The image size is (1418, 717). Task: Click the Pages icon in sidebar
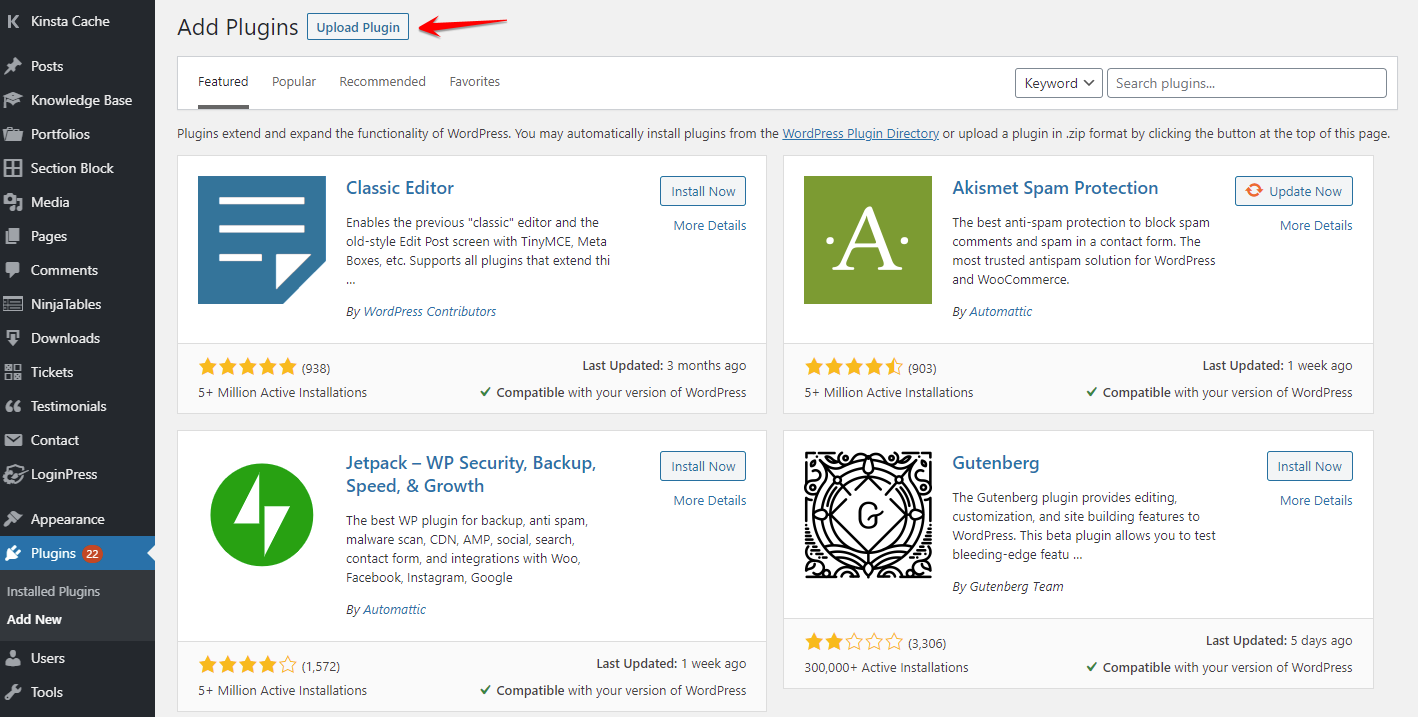13,236
